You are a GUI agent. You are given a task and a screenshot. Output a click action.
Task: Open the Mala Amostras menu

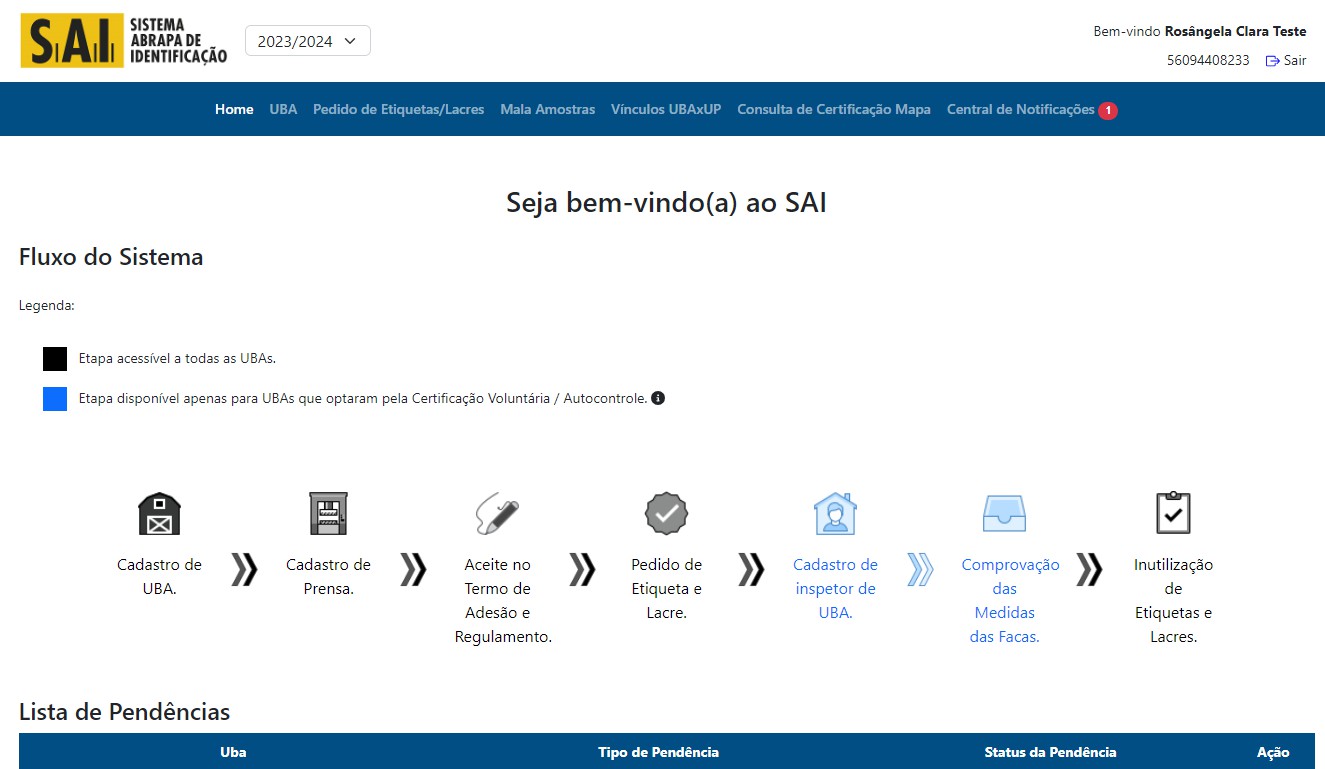pos(547,109)
